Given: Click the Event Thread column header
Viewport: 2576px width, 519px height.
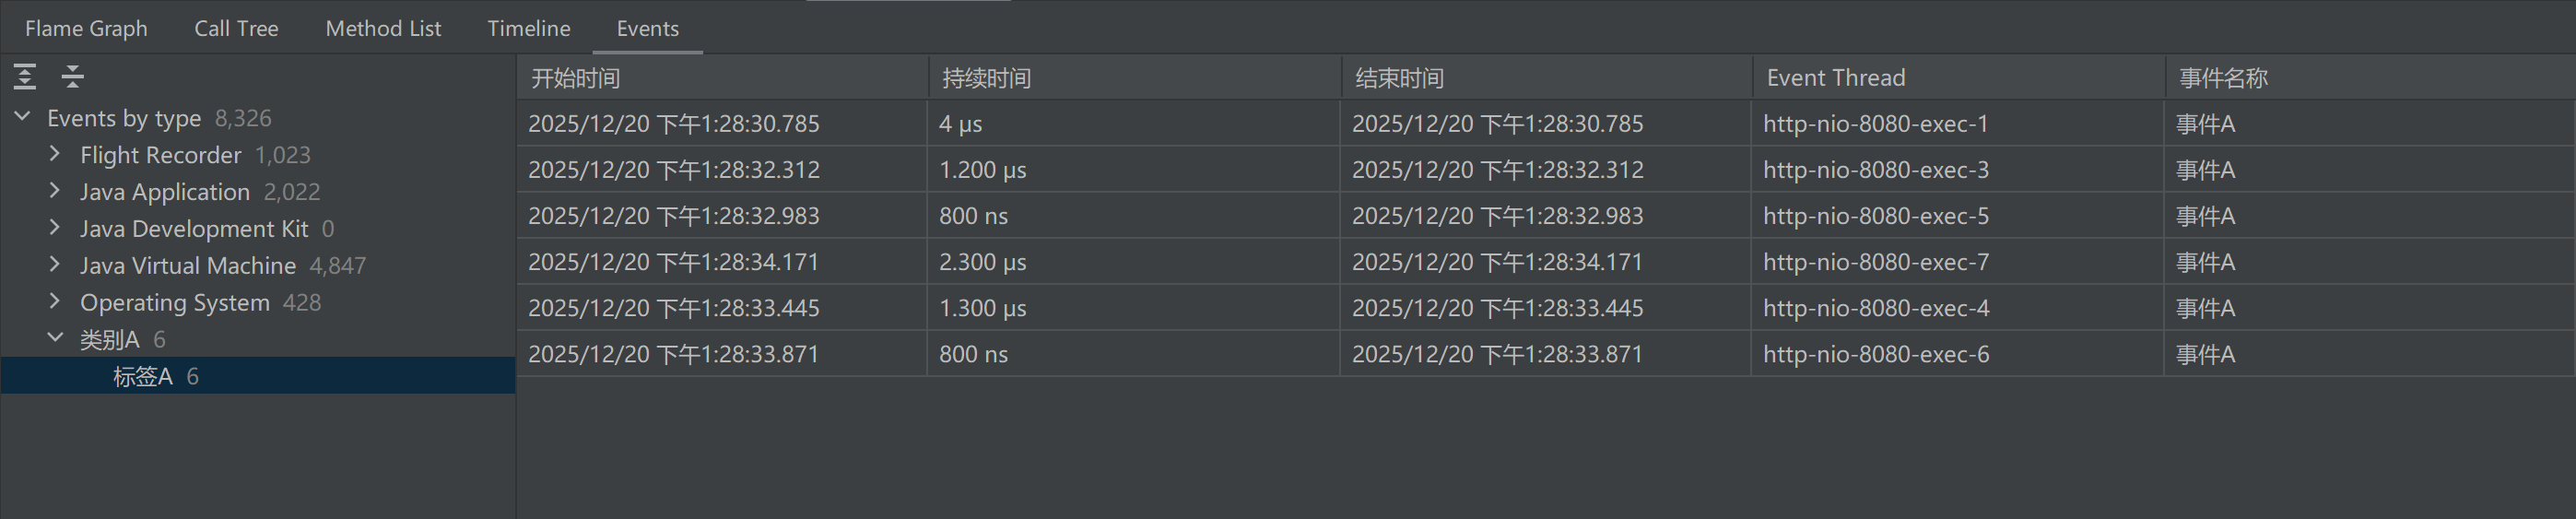Looking at the screenshot, I should click(x=1835, y=78).
